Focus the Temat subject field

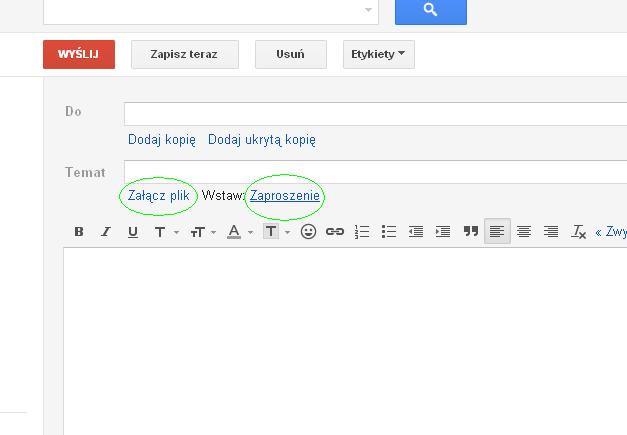click(375, 171)
